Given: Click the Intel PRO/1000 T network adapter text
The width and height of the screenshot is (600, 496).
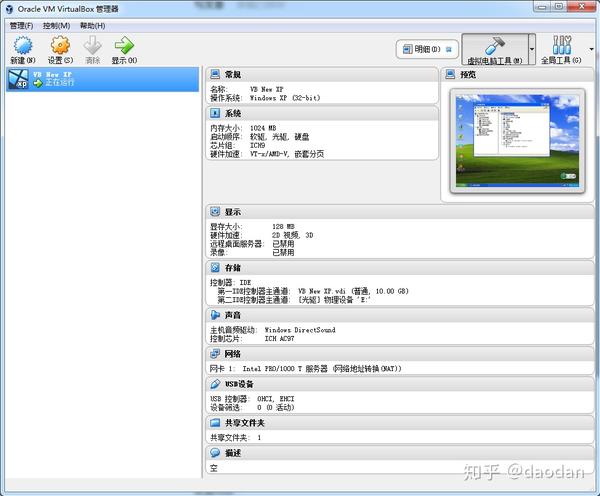Looking at the screenshot, I should [x=322, y=369].
